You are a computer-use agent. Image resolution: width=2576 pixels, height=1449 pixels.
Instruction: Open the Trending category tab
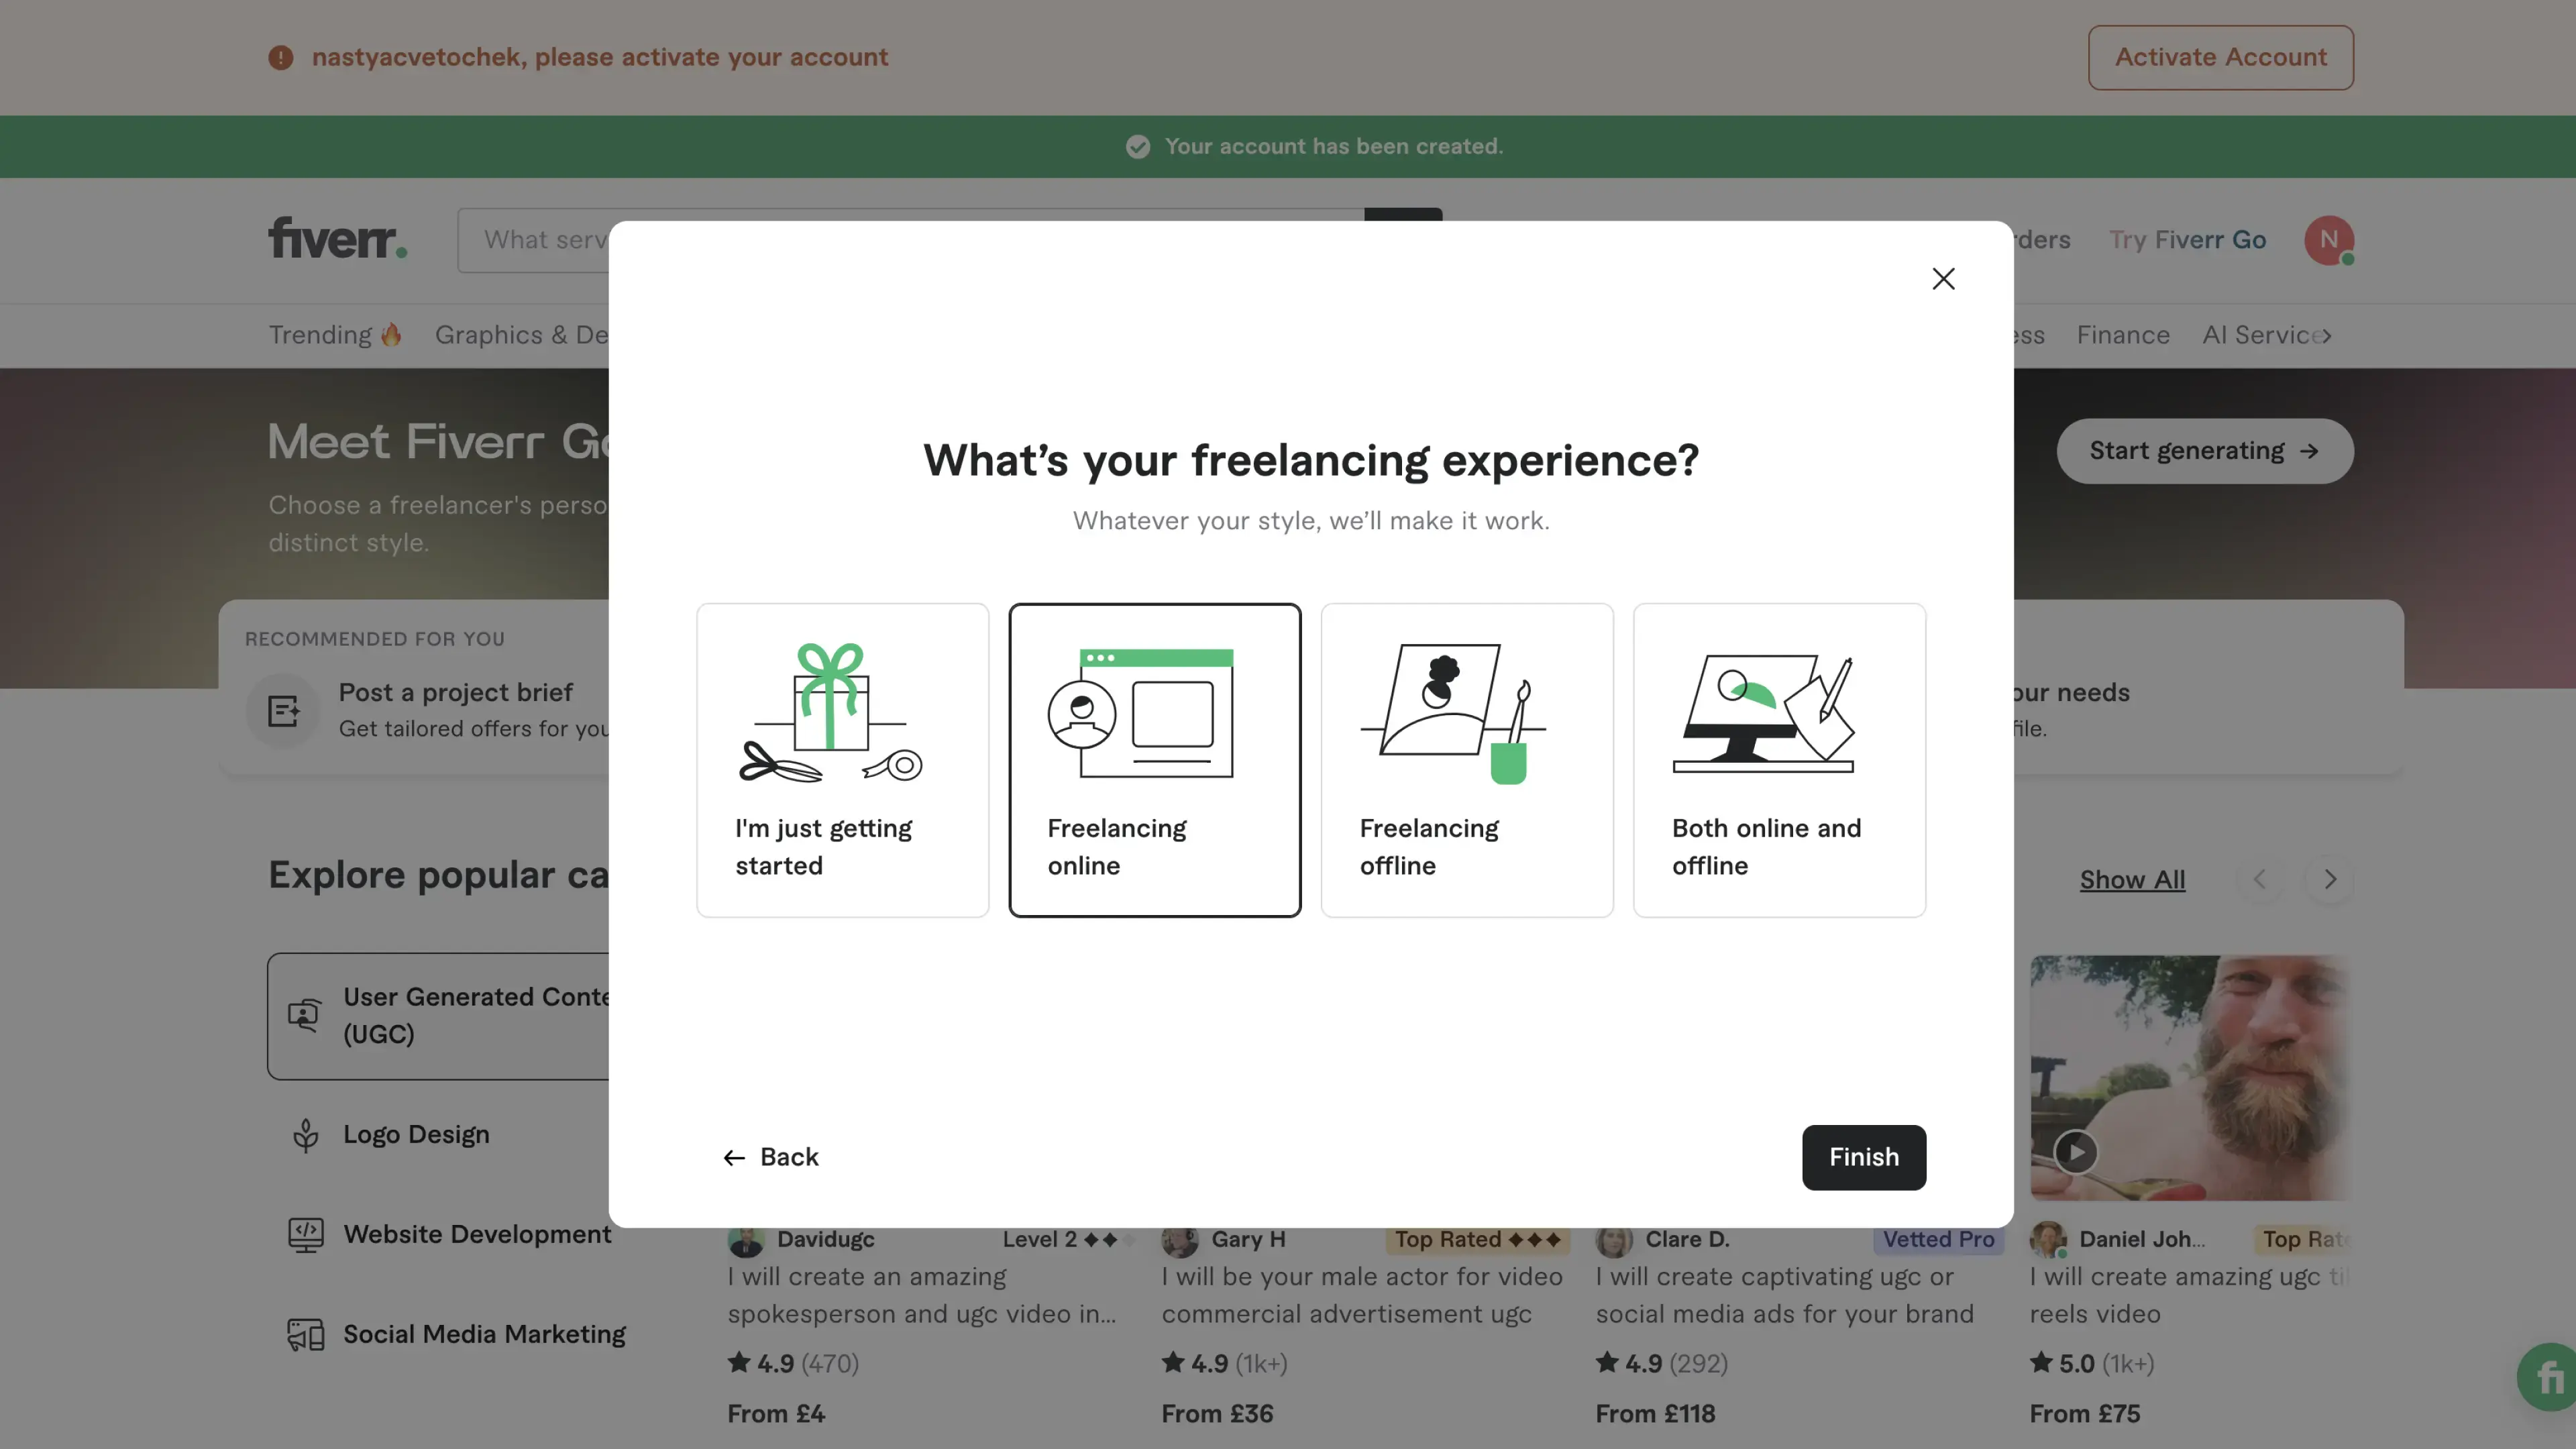pyautogui.click(x=334, y=335)
